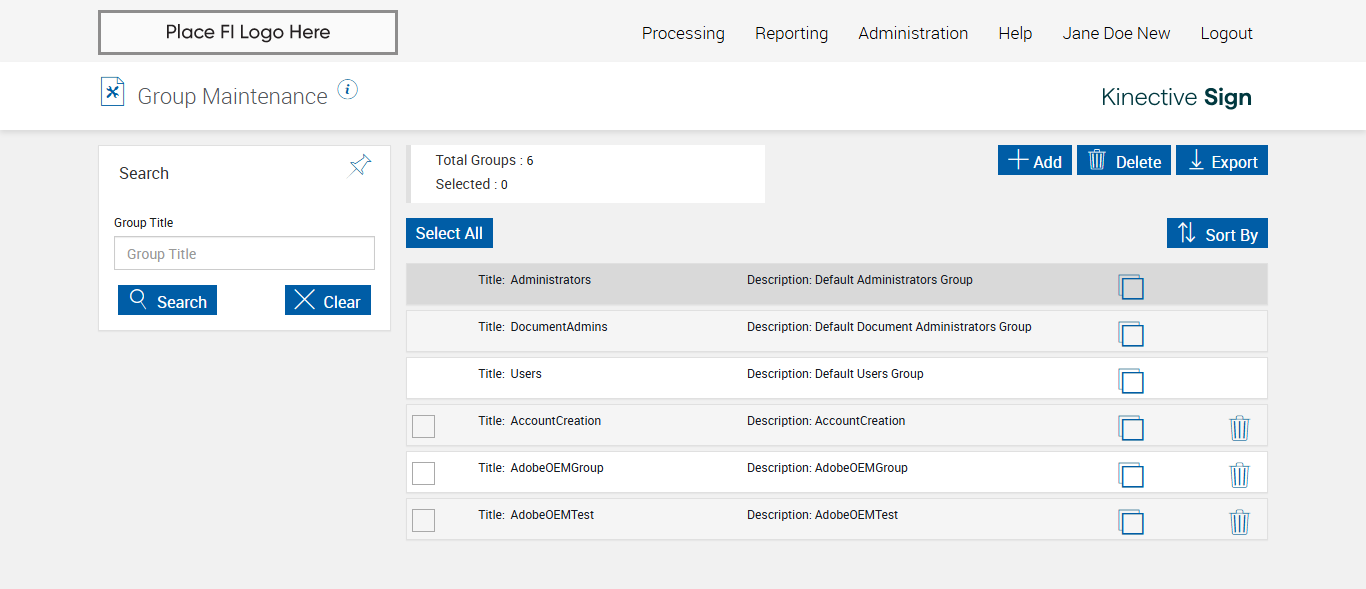Click the Select All button

449,233
